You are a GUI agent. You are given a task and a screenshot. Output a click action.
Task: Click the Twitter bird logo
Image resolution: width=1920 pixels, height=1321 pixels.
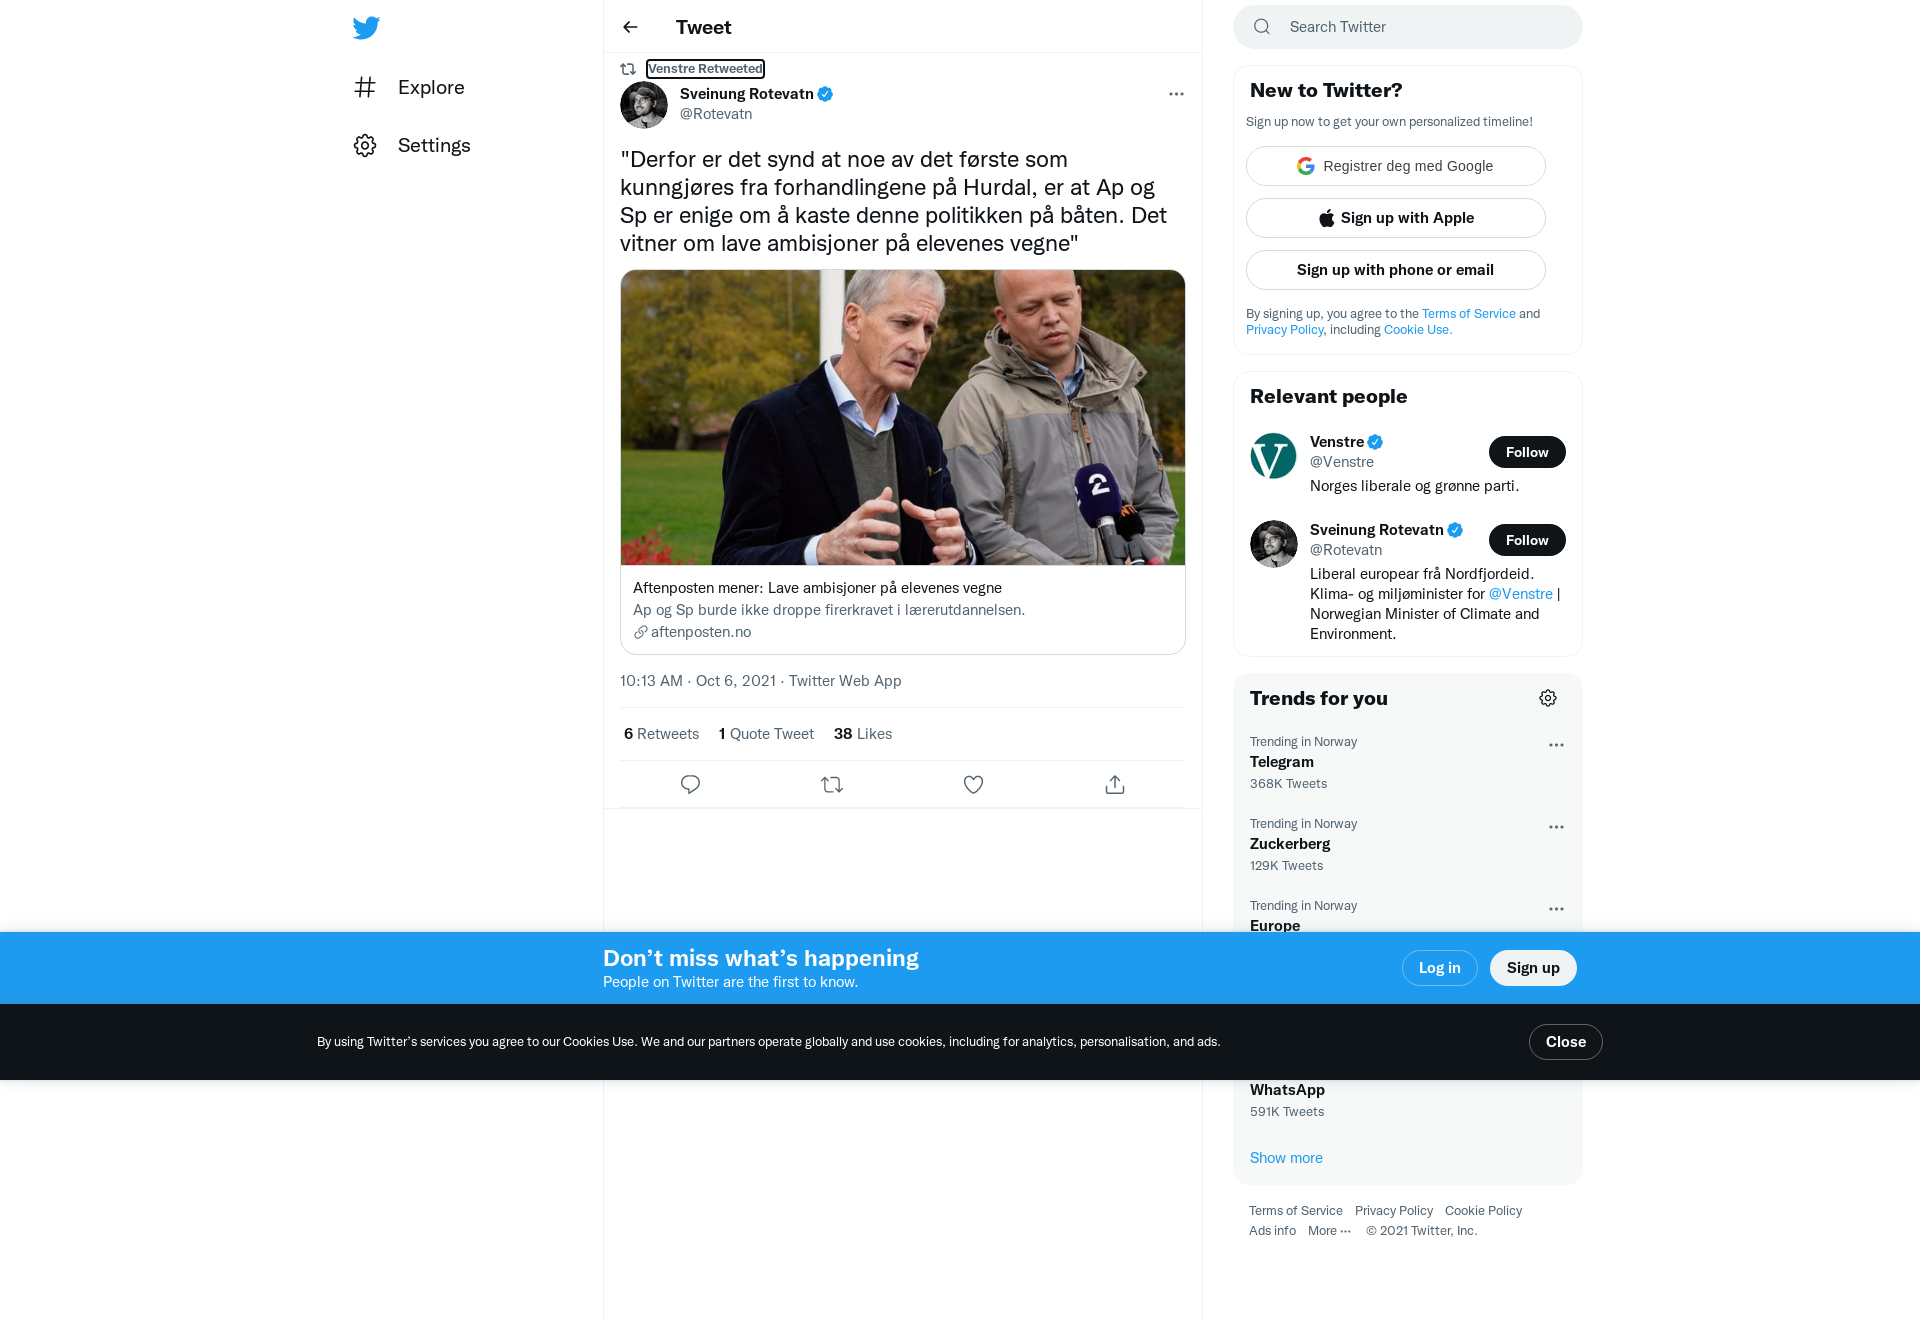(366, 27)
